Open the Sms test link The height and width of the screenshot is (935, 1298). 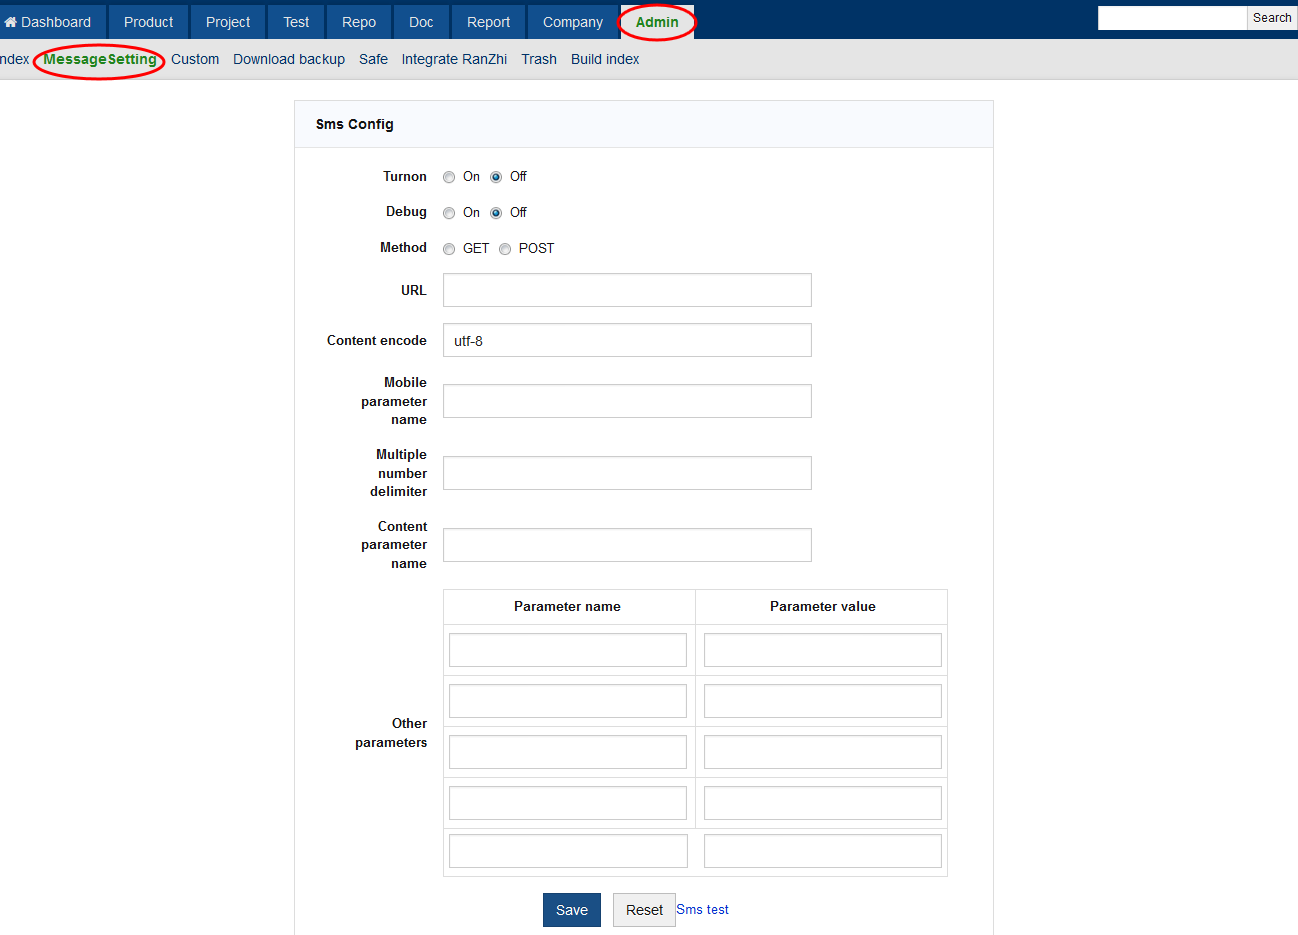(x=702, y=909)
